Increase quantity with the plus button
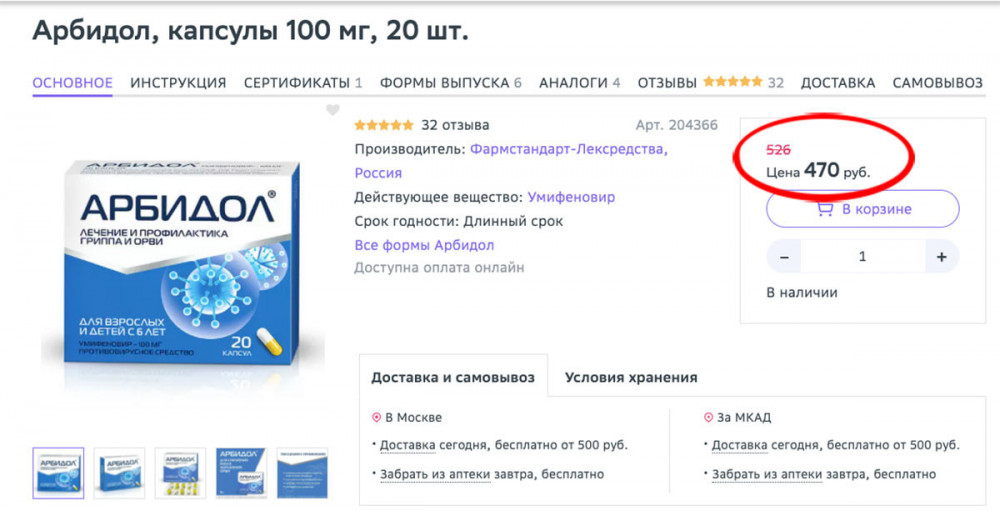Viewport: 1000px width, 511px height. coord(941,257)
